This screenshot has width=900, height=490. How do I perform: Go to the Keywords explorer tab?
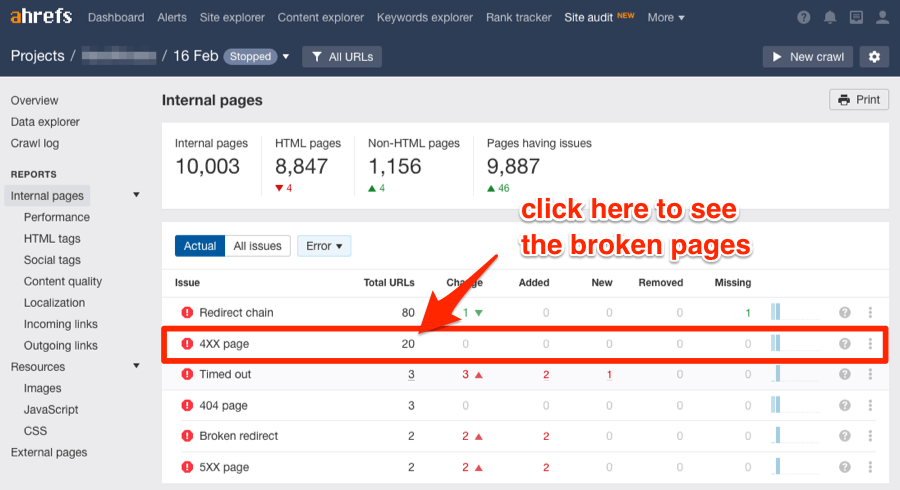pyautogui.click(x=425, y=18)
